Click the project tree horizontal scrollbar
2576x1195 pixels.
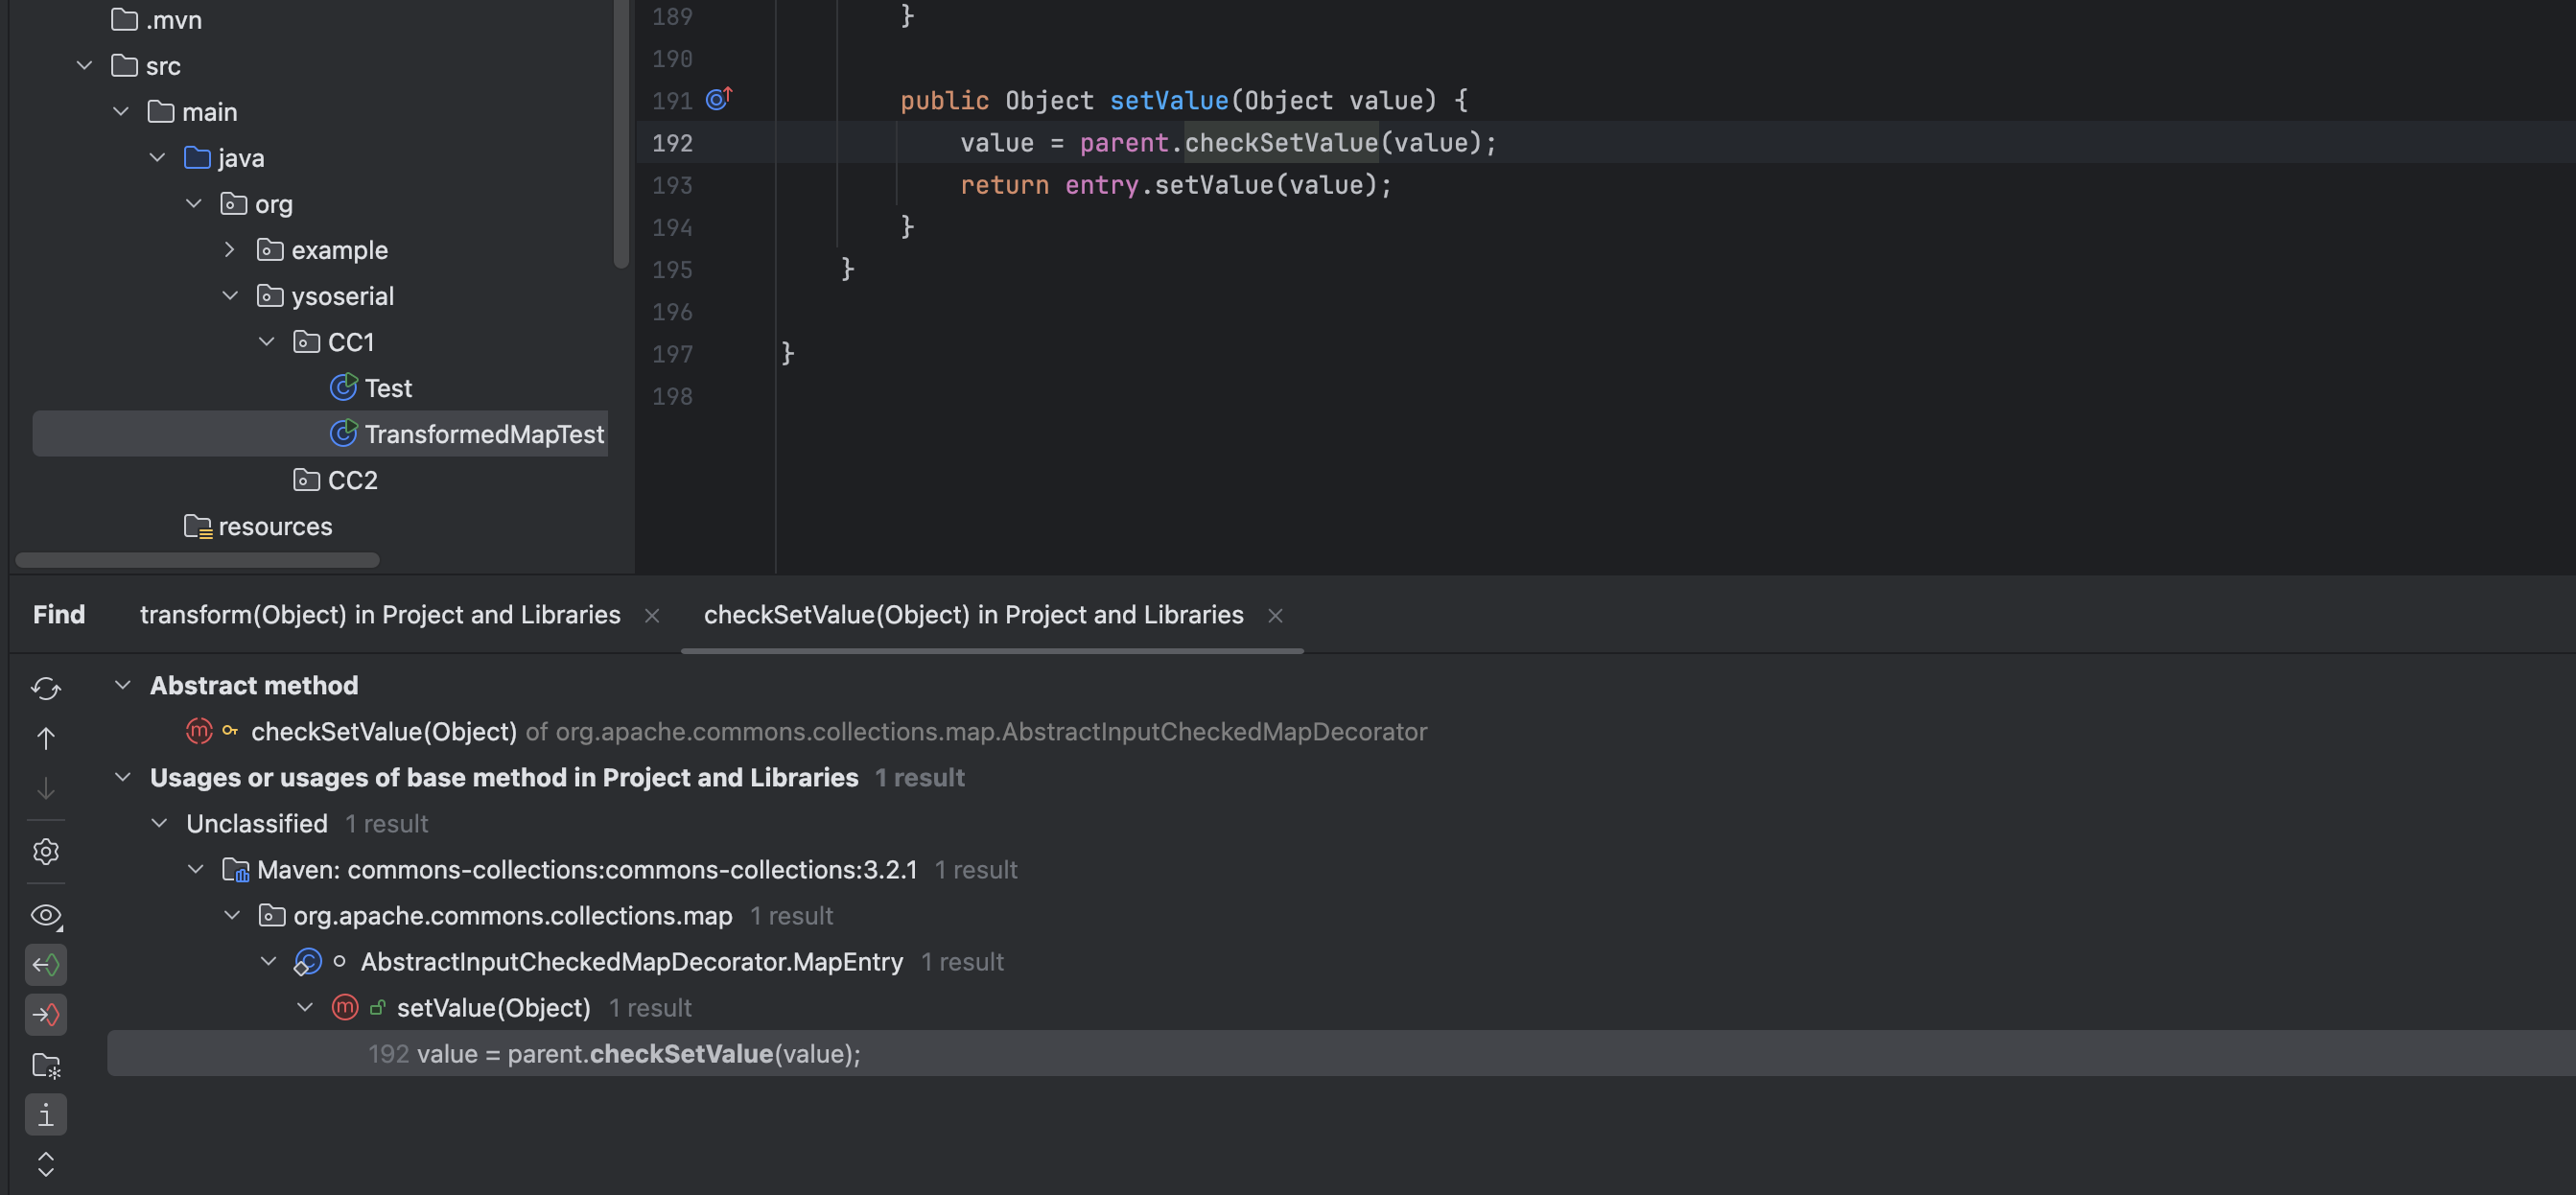click(197, 560)
